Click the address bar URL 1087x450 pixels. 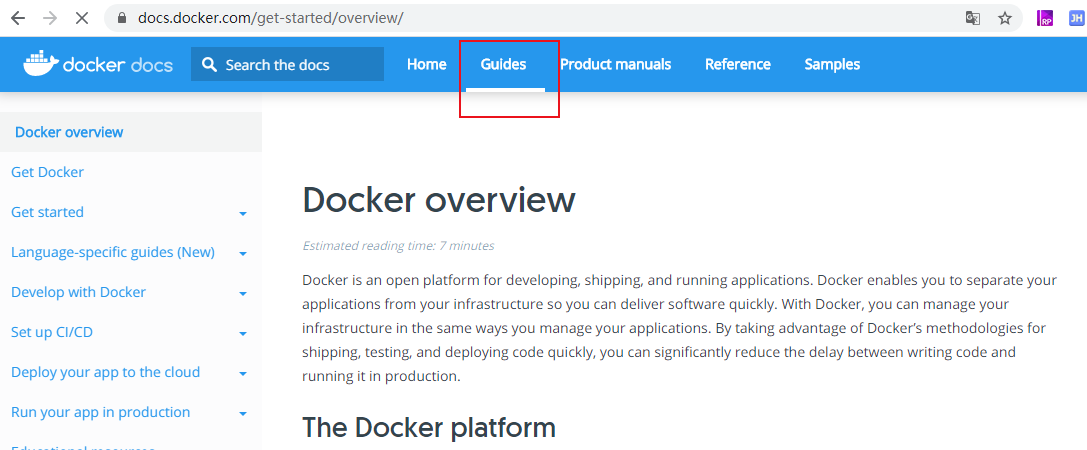270,18
